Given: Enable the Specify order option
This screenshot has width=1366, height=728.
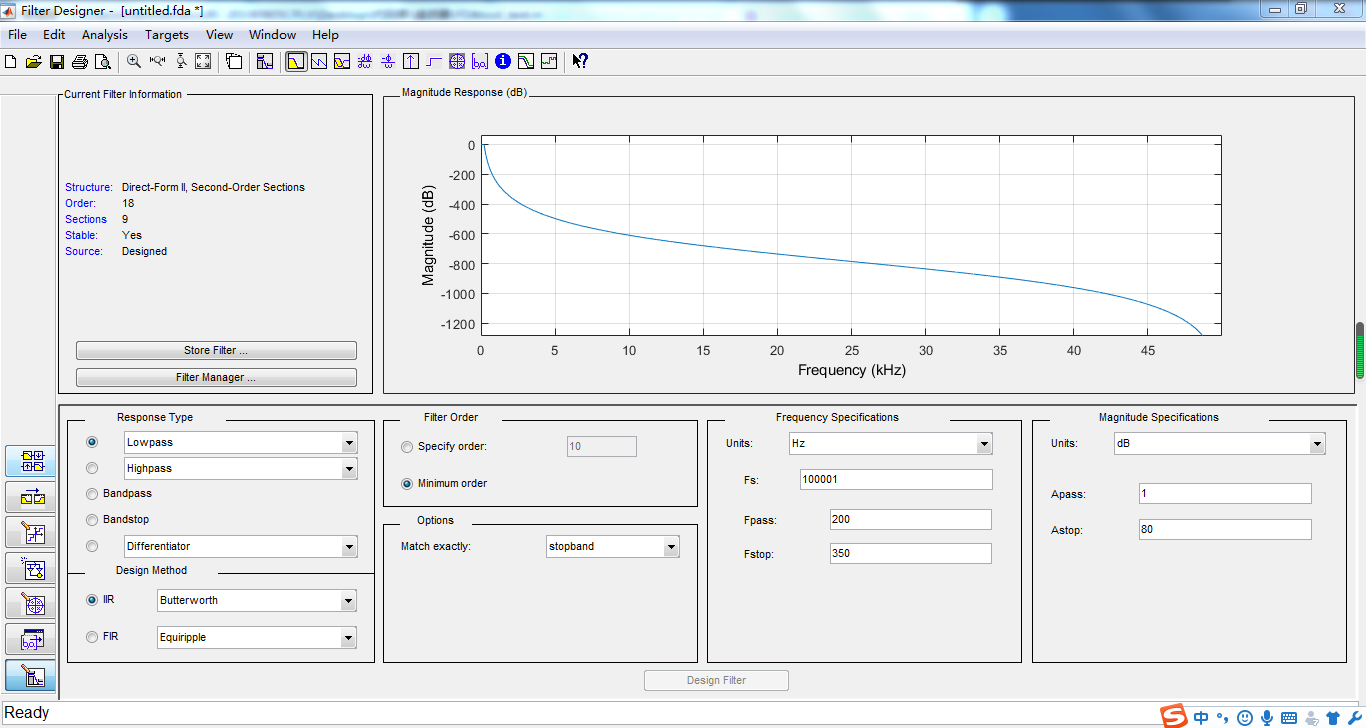Looking at the screenshot, I should pos(406,446).
